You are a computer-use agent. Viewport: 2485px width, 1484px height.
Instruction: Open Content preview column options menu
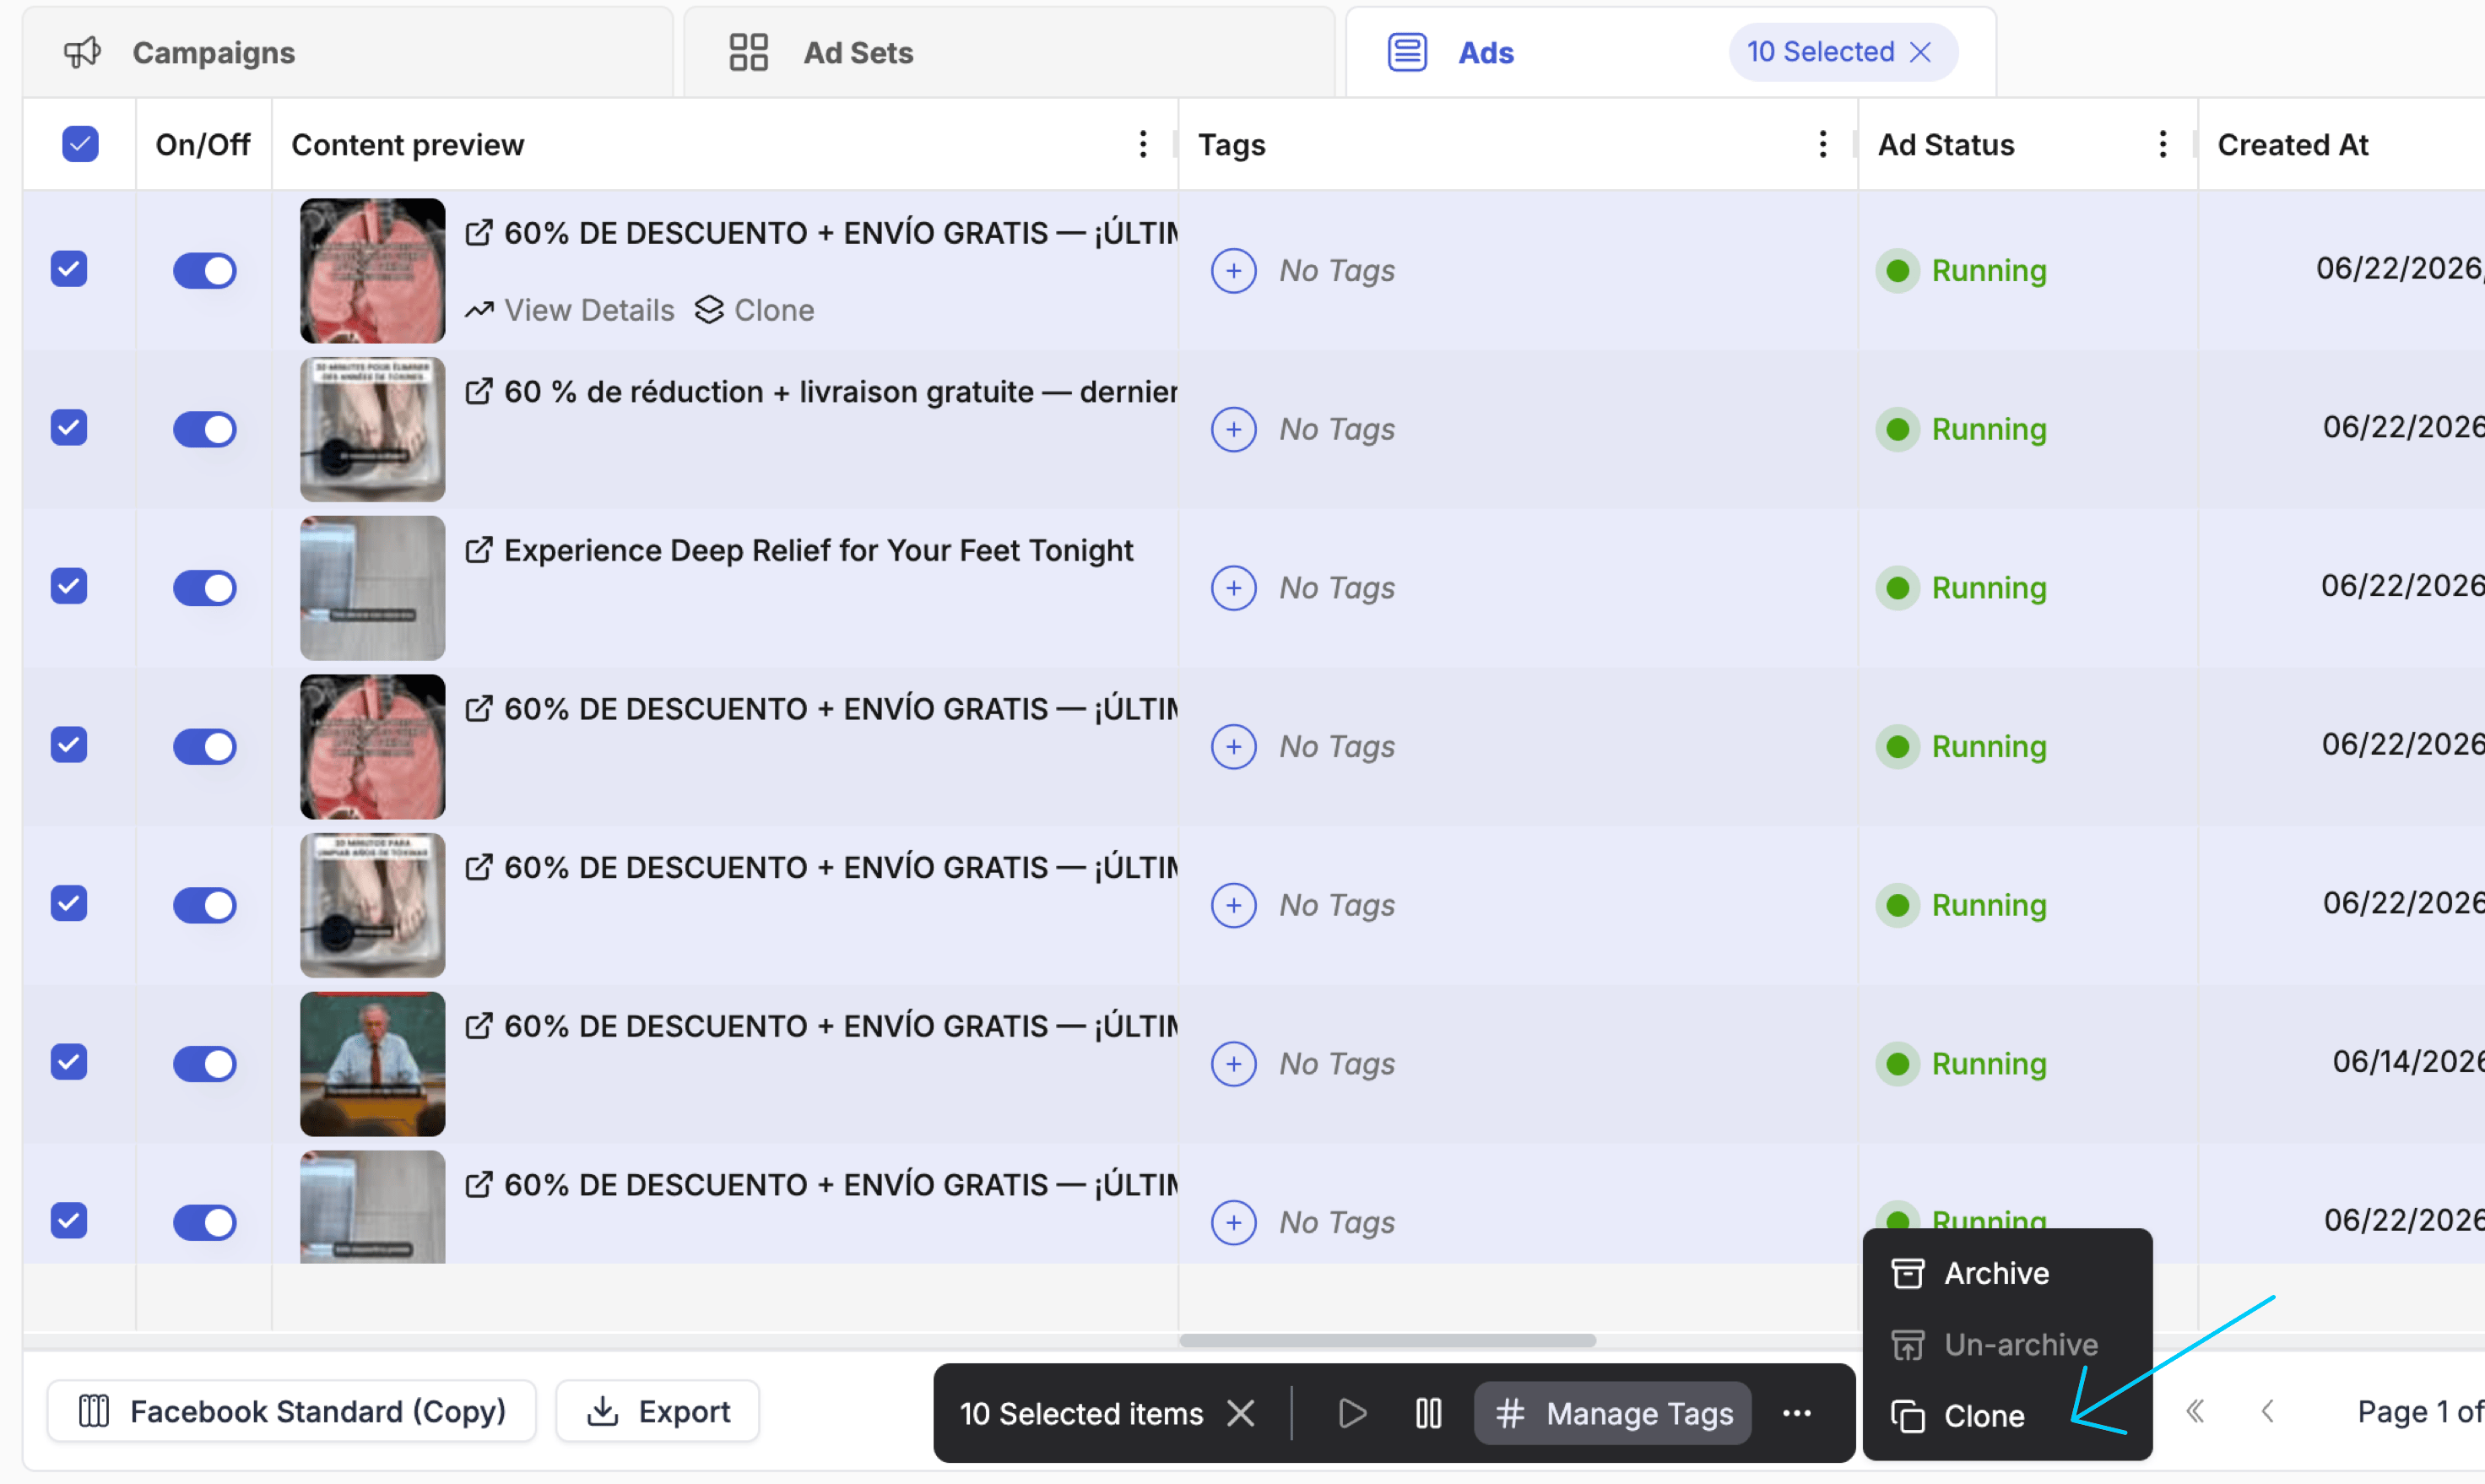click(1142, 144)
